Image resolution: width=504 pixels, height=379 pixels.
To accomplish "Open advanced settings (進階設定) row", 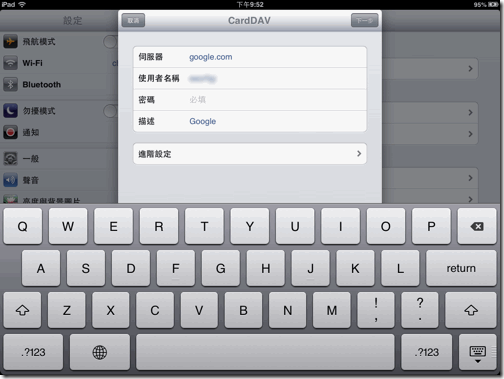I will (250, 154).
